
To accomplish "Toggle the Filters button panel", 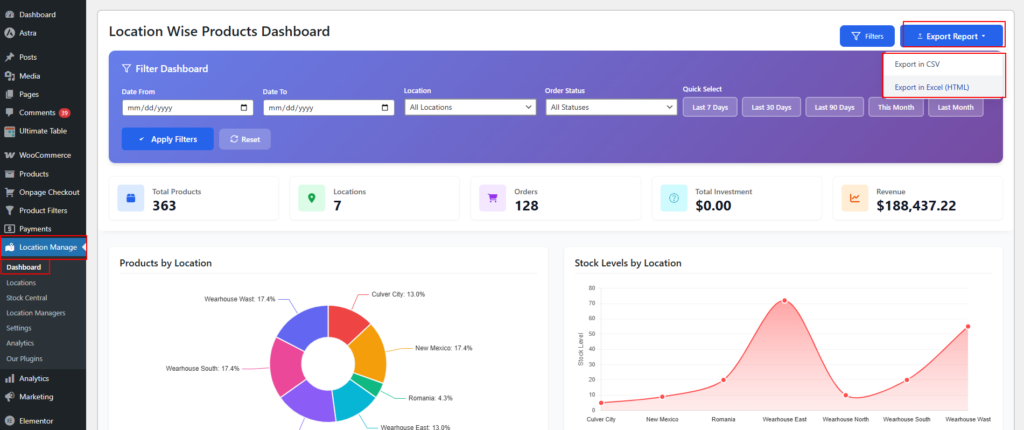I will pos(867,36).
